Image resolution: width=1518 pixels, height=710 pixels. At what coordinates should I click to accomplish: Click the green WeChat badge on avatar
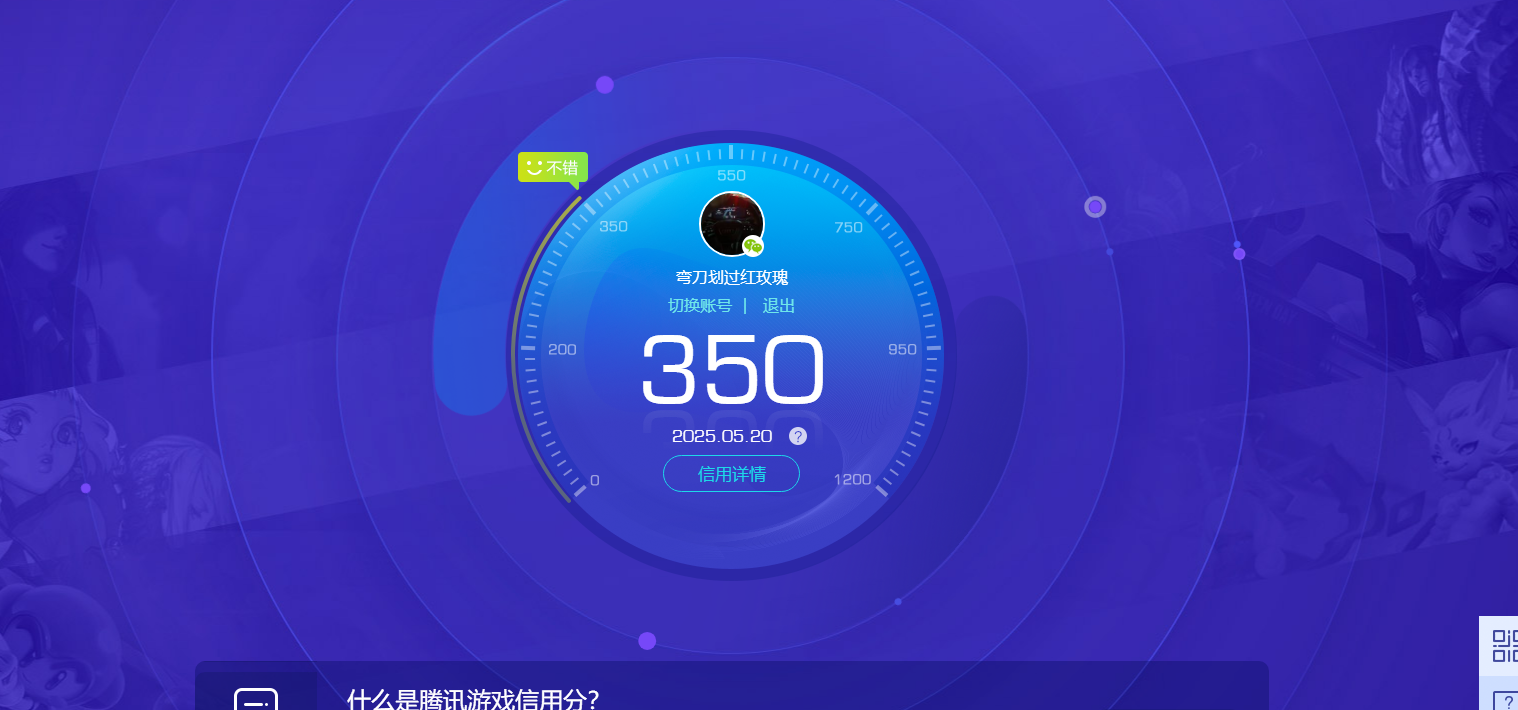click(x=753, y=246)
